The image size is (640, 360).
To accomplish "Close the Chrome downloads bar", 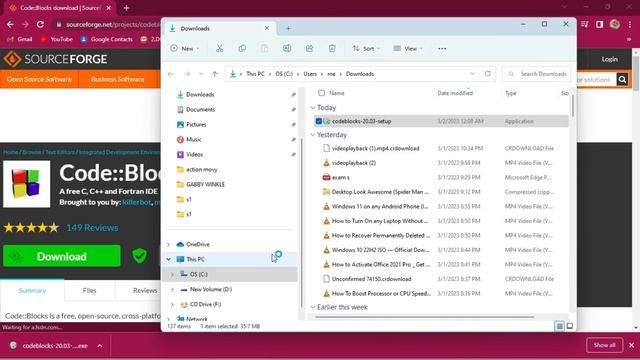I will (x=631, y=345).
